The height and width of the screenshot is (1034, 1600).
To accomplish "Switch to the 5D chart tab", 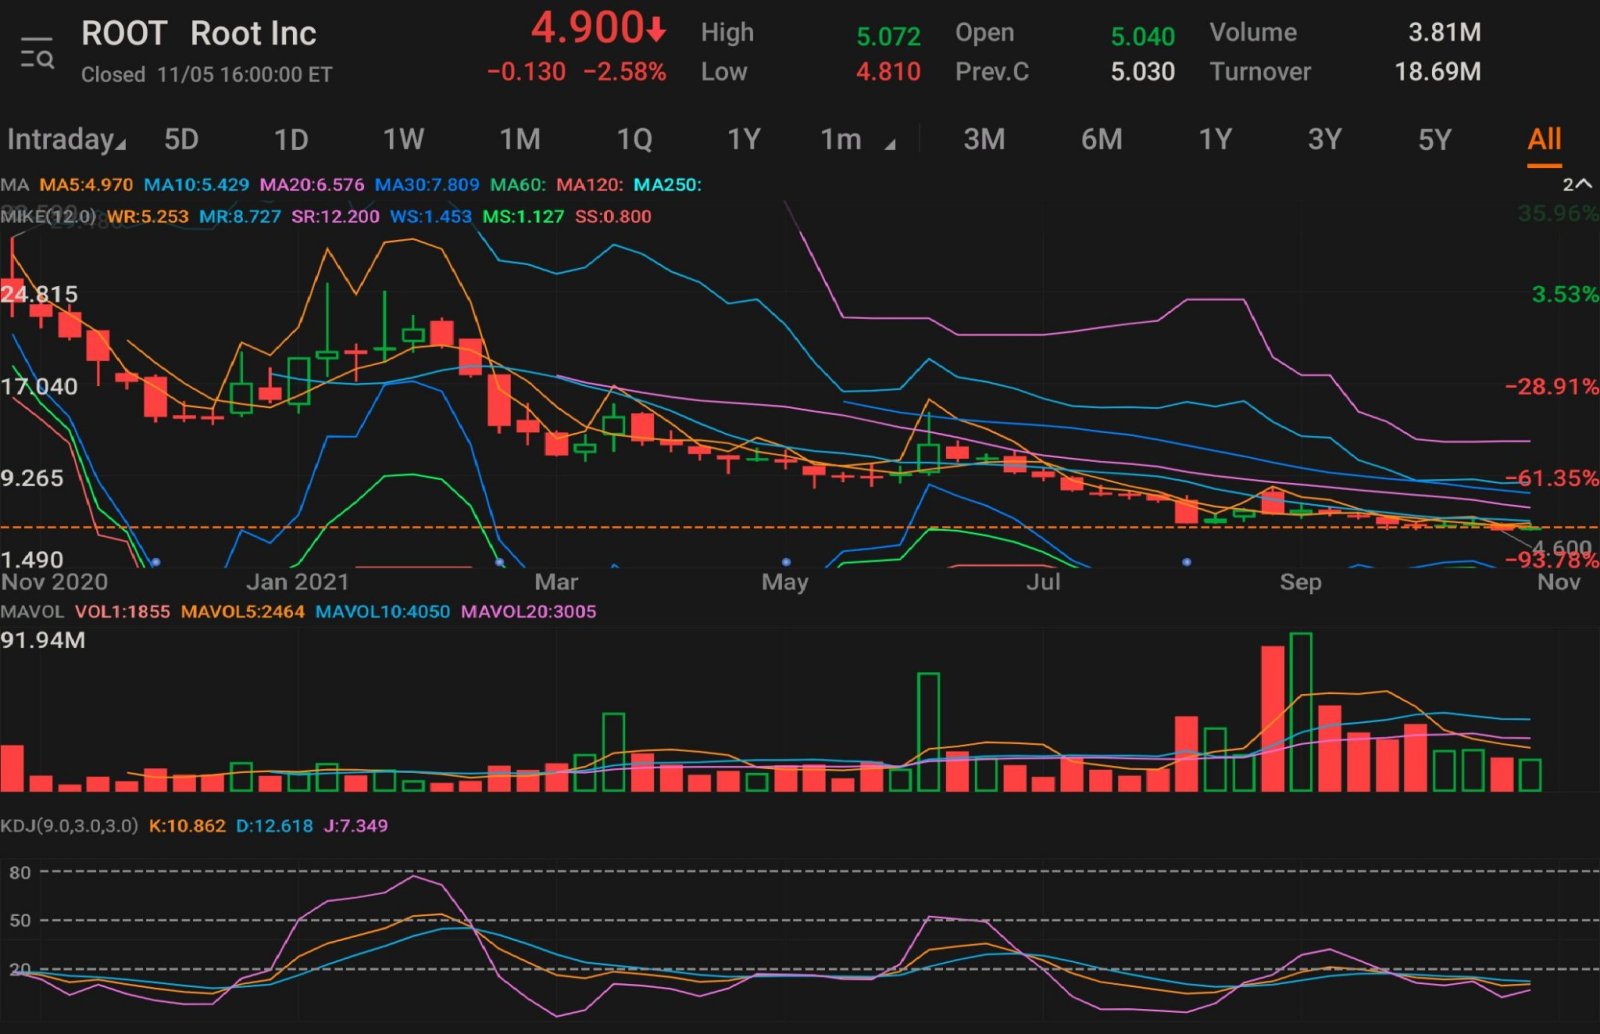I will (181, 139).
